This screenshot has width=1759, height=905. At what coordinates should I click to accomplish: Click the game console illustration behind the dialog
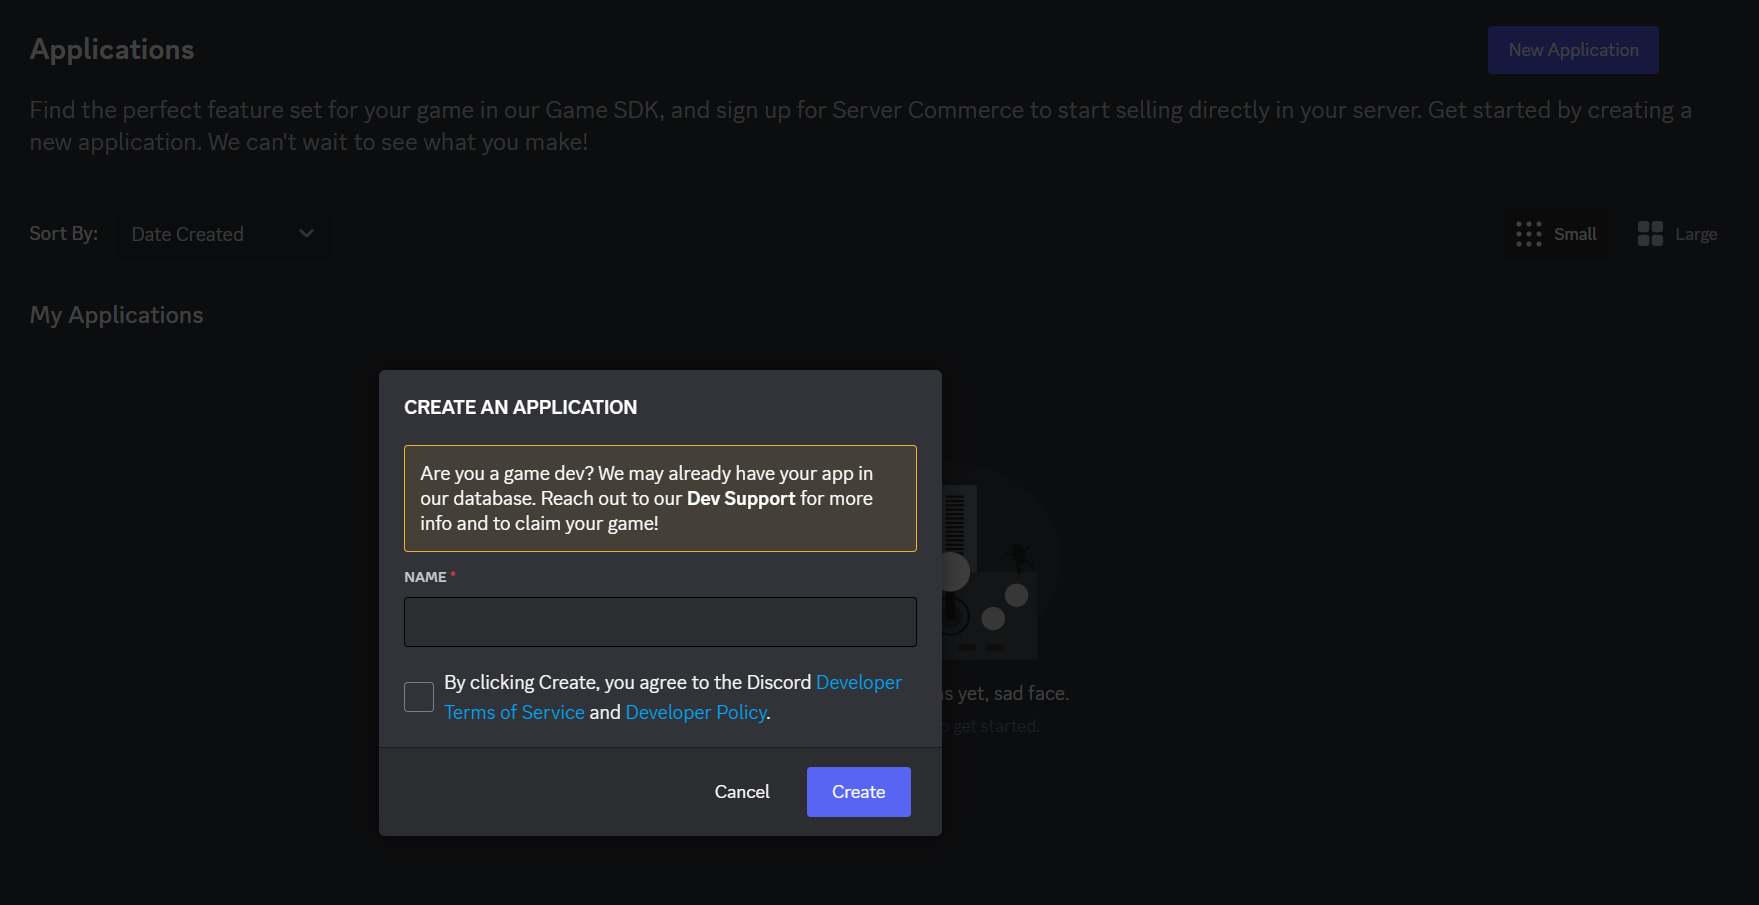tap(990, 570)
